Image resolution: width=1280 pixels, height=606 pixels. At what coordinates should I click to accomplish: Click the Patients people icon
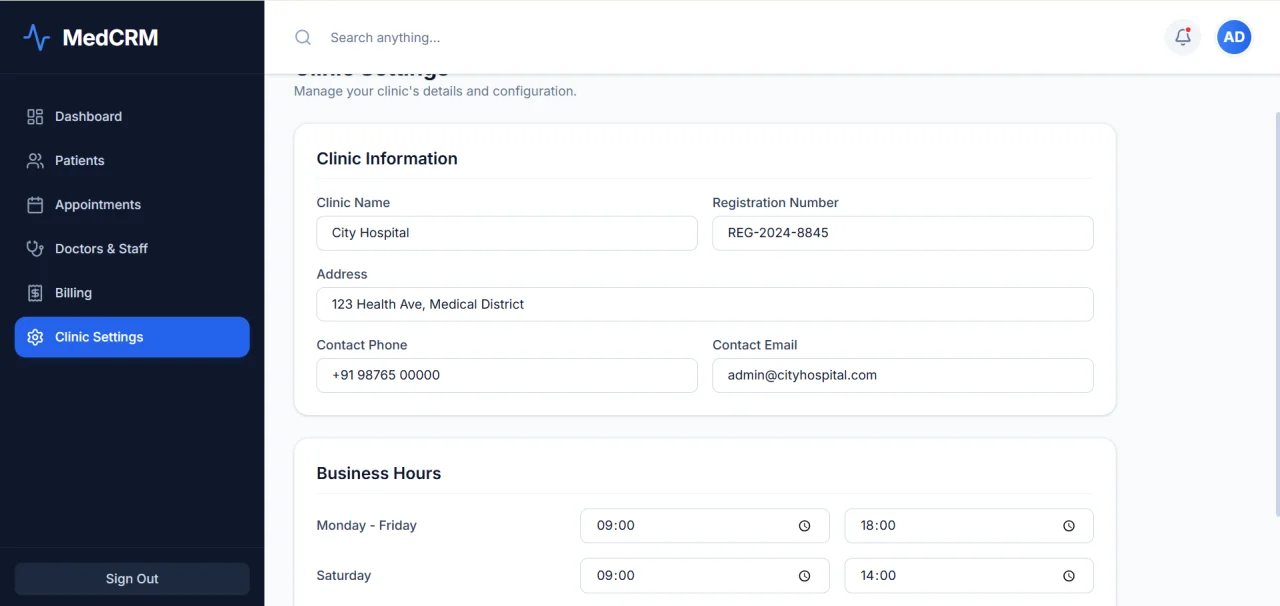(x=35, y=161)
